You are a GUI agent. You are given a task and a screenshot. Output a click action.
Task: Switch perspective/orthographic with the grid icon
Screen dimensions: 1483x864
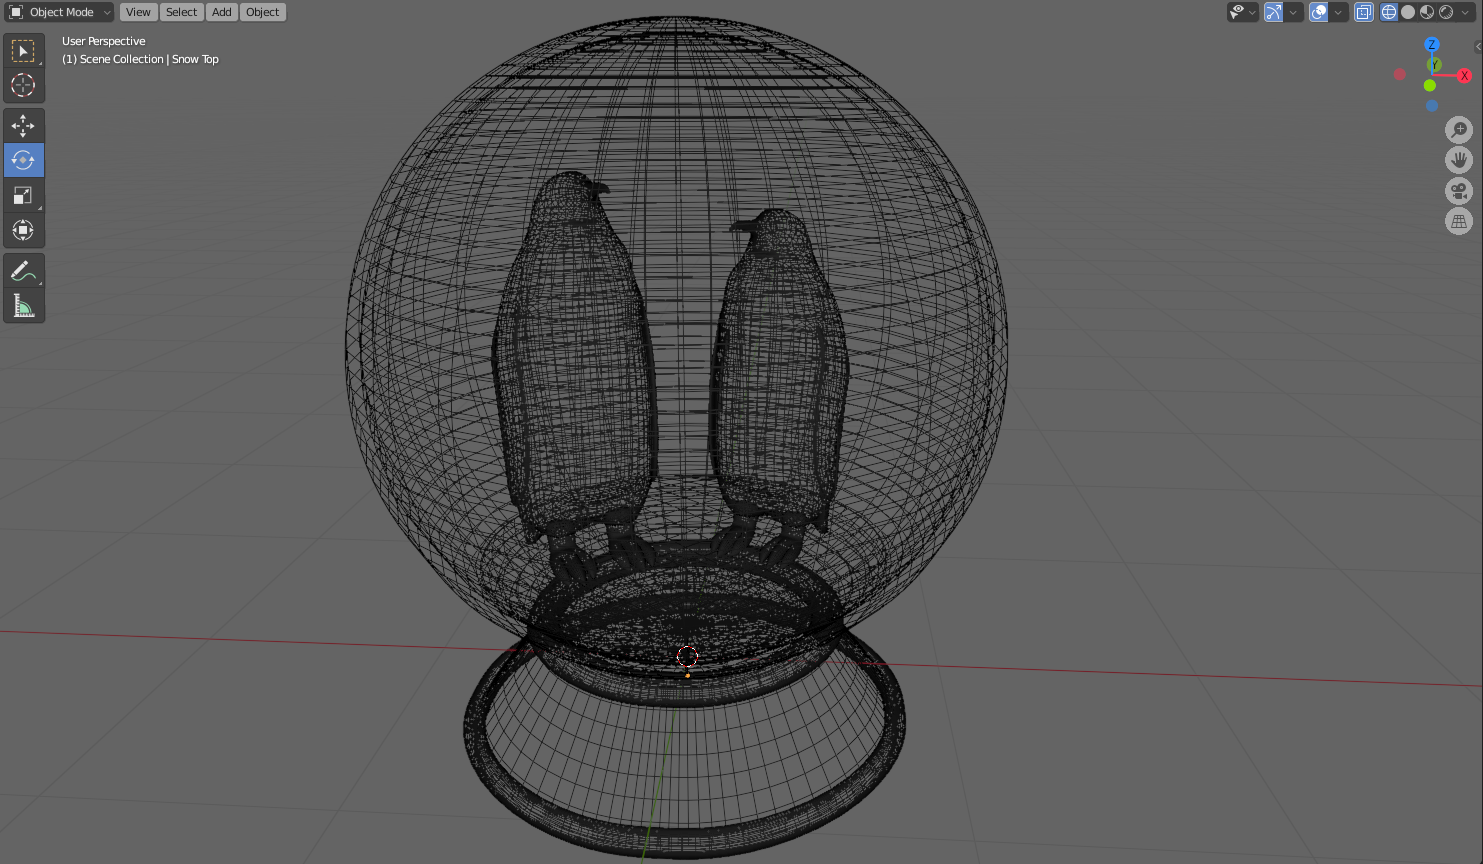click(1459, 221)
